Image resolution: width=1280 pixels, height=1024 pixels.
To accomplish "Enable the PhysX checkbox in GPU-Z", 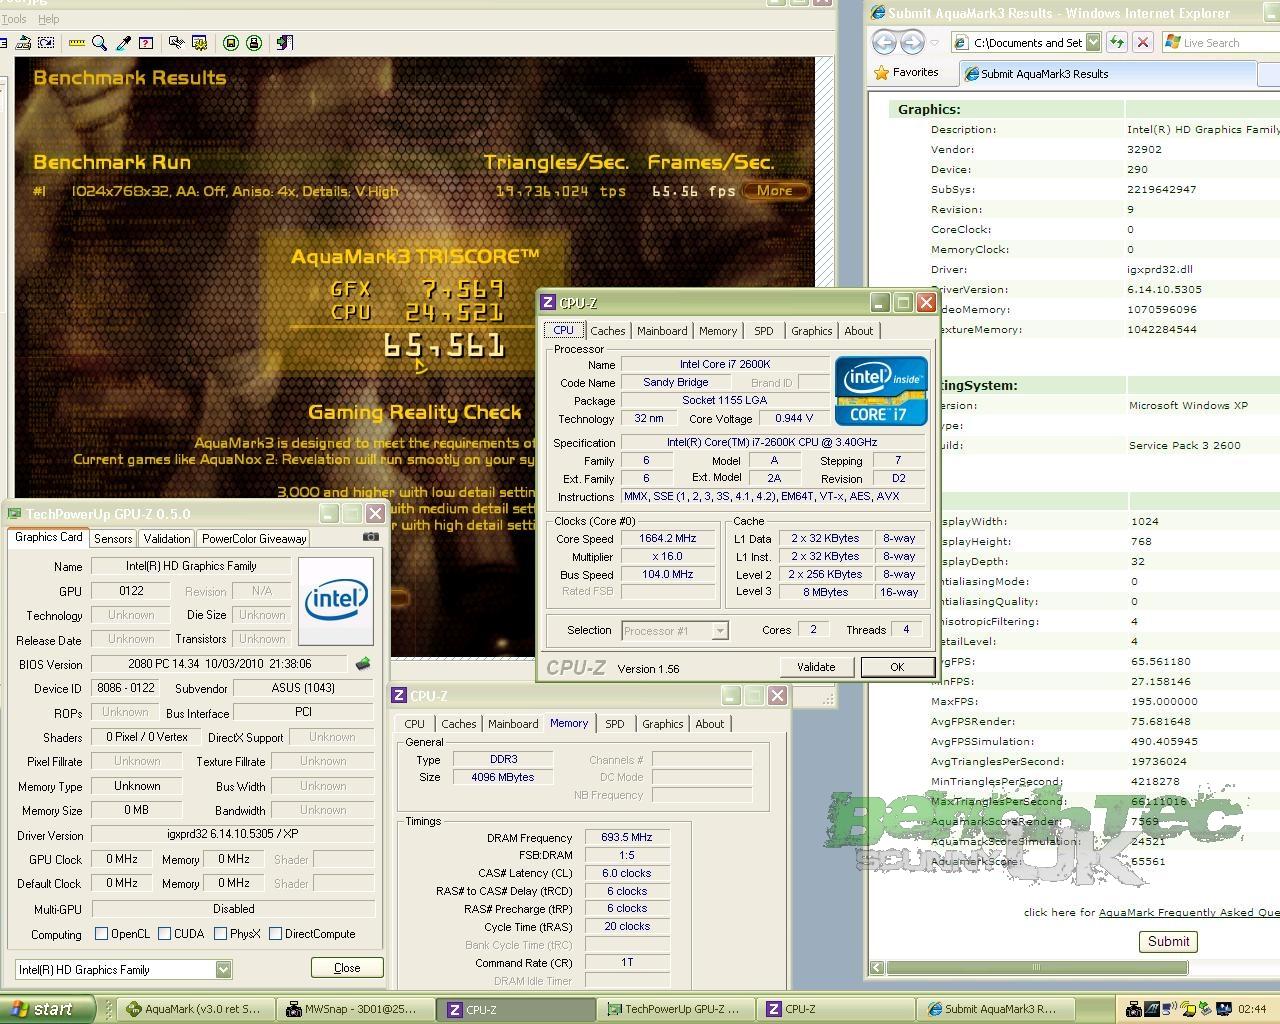I will click(220, 934).
